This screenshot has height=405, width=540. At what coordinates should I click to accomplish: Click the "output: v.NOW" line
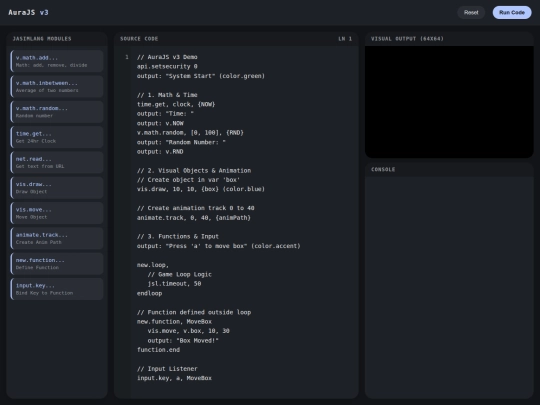coord(160,123)
